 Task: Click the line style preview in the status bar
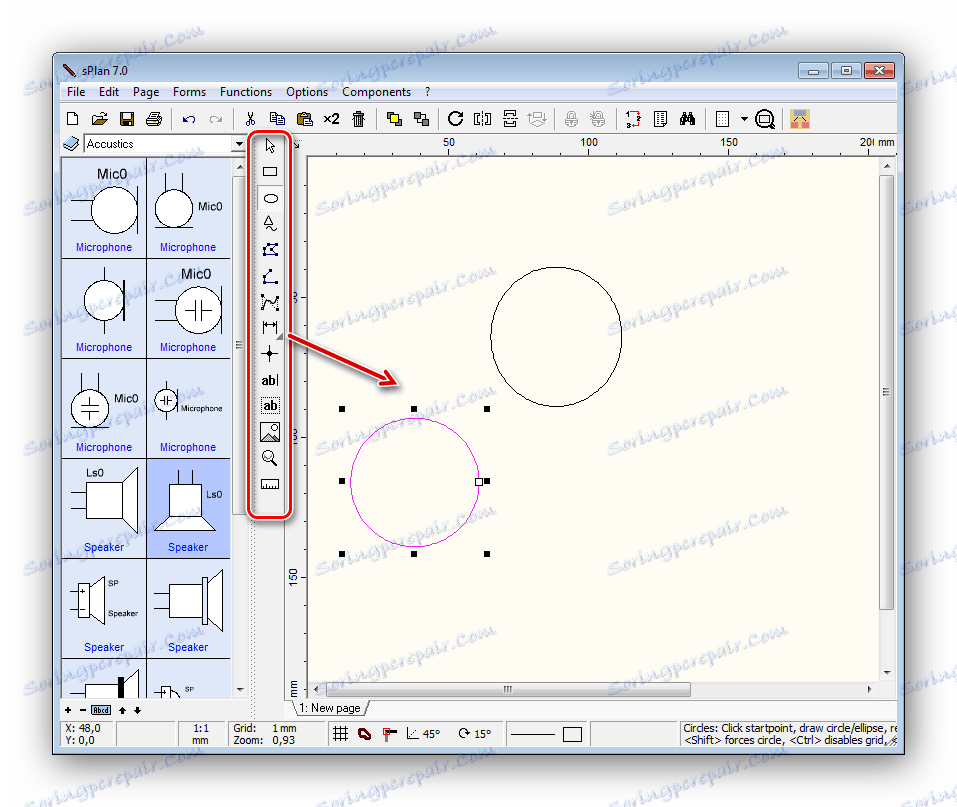532,734
